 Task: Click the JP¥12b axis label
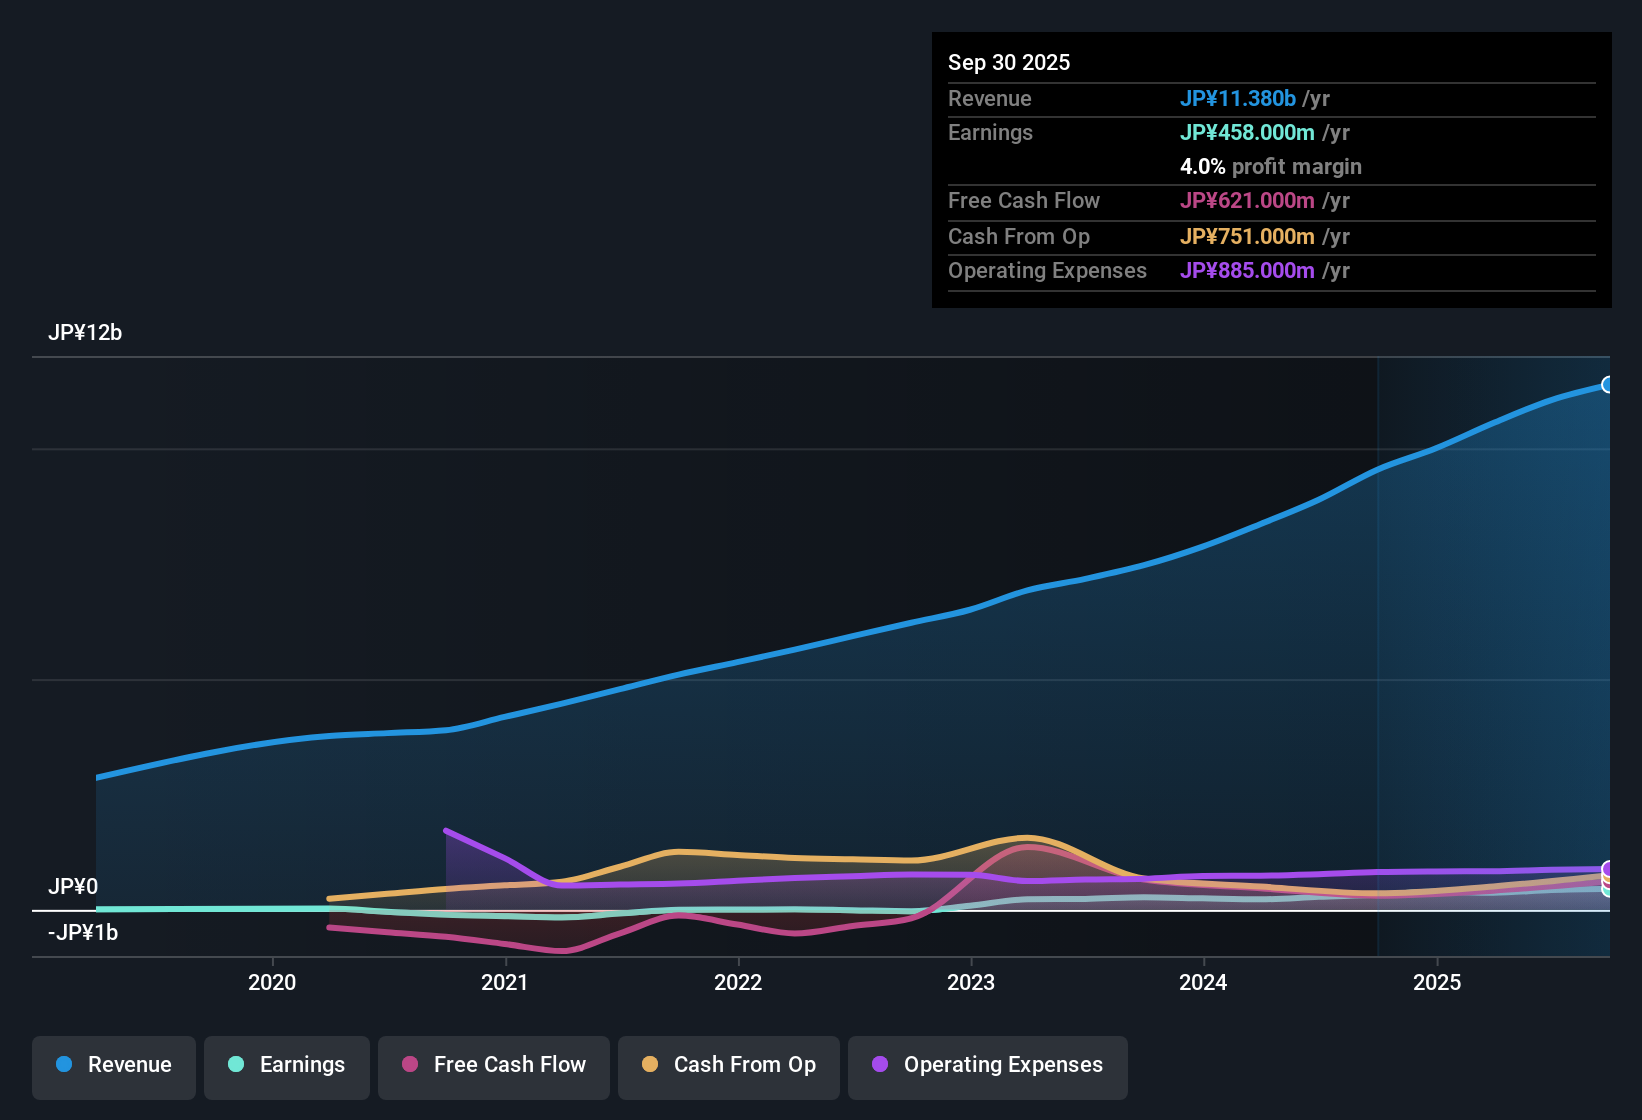point(86,333)
